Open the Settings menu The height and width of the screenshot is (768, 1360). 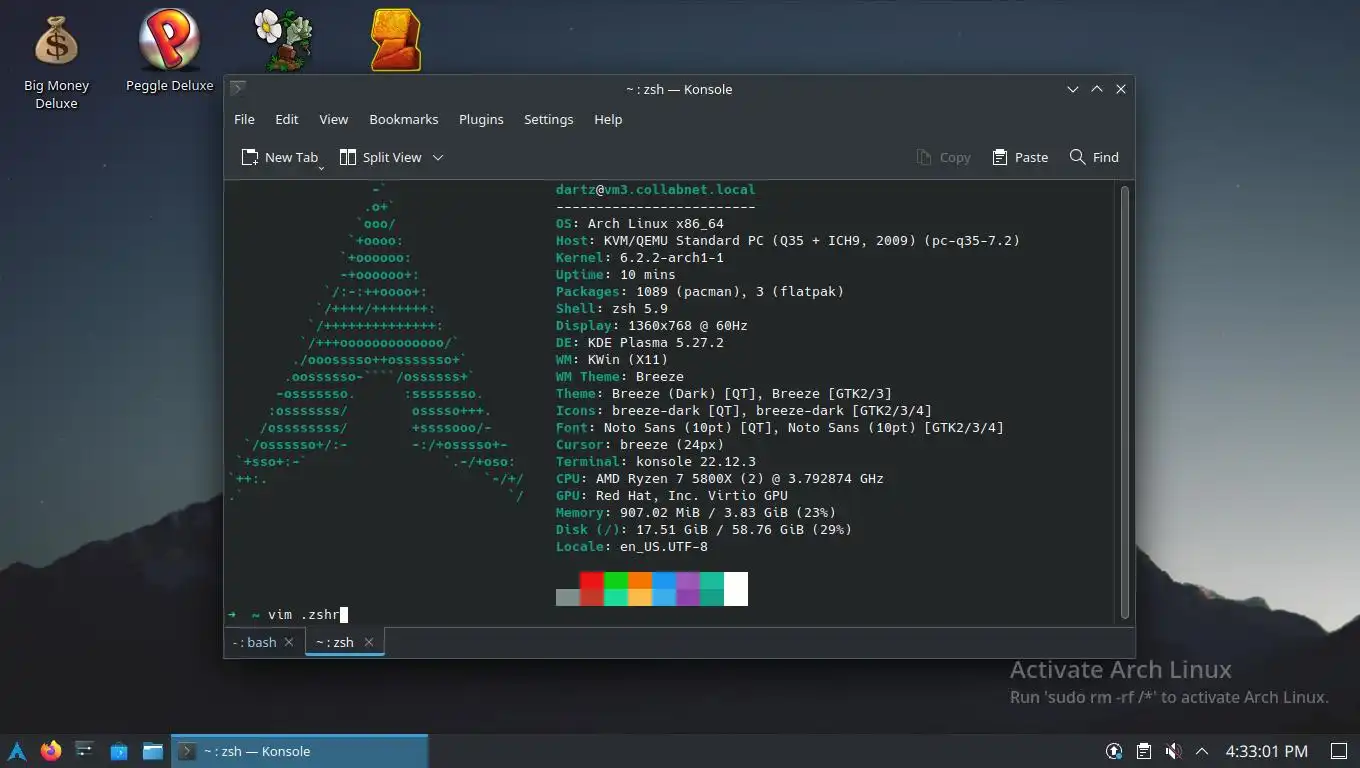pos(548,119)
